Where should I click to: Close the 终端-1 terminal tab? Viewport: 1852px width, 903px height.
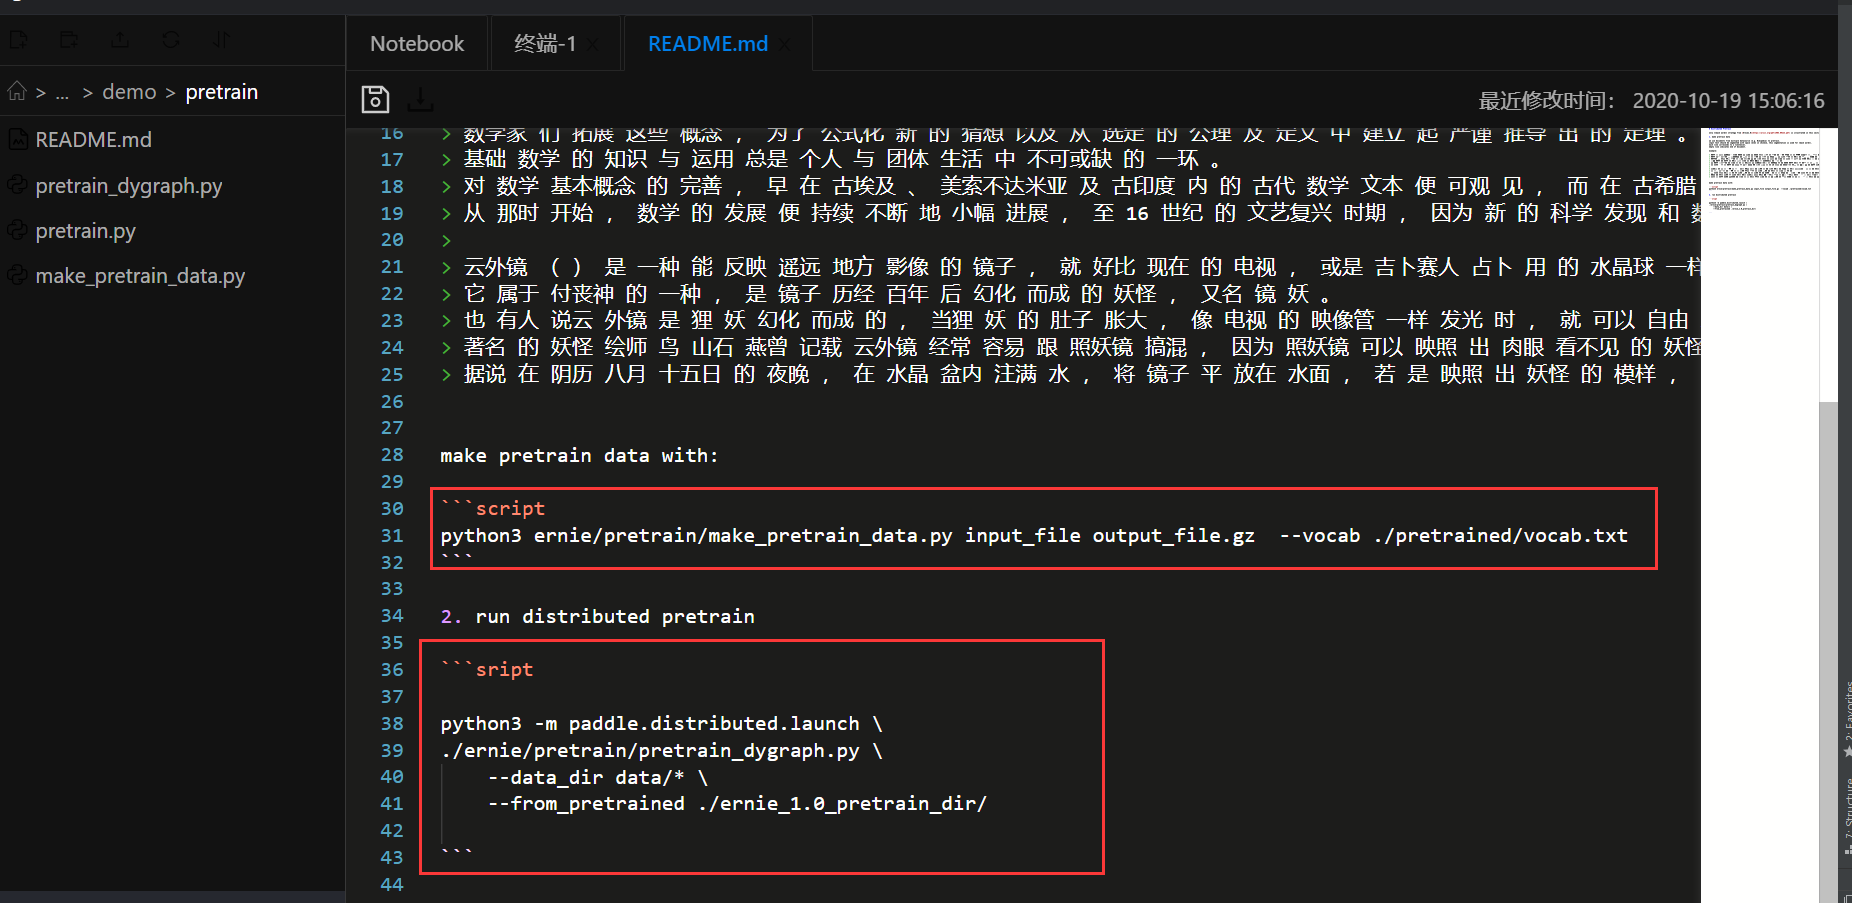click(x=593, y=44)
